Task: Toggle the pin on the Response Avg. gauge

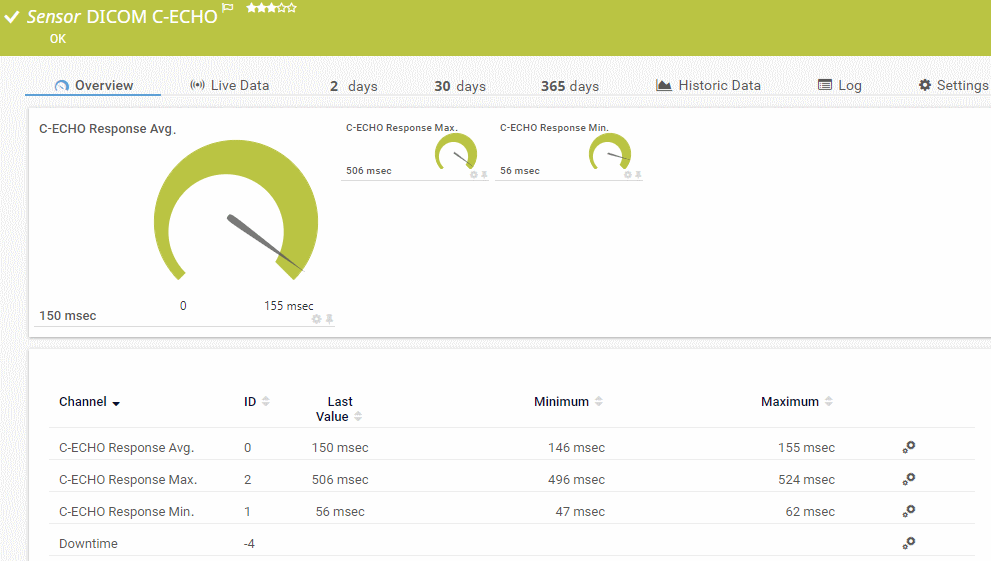Action: pos(330,319)
